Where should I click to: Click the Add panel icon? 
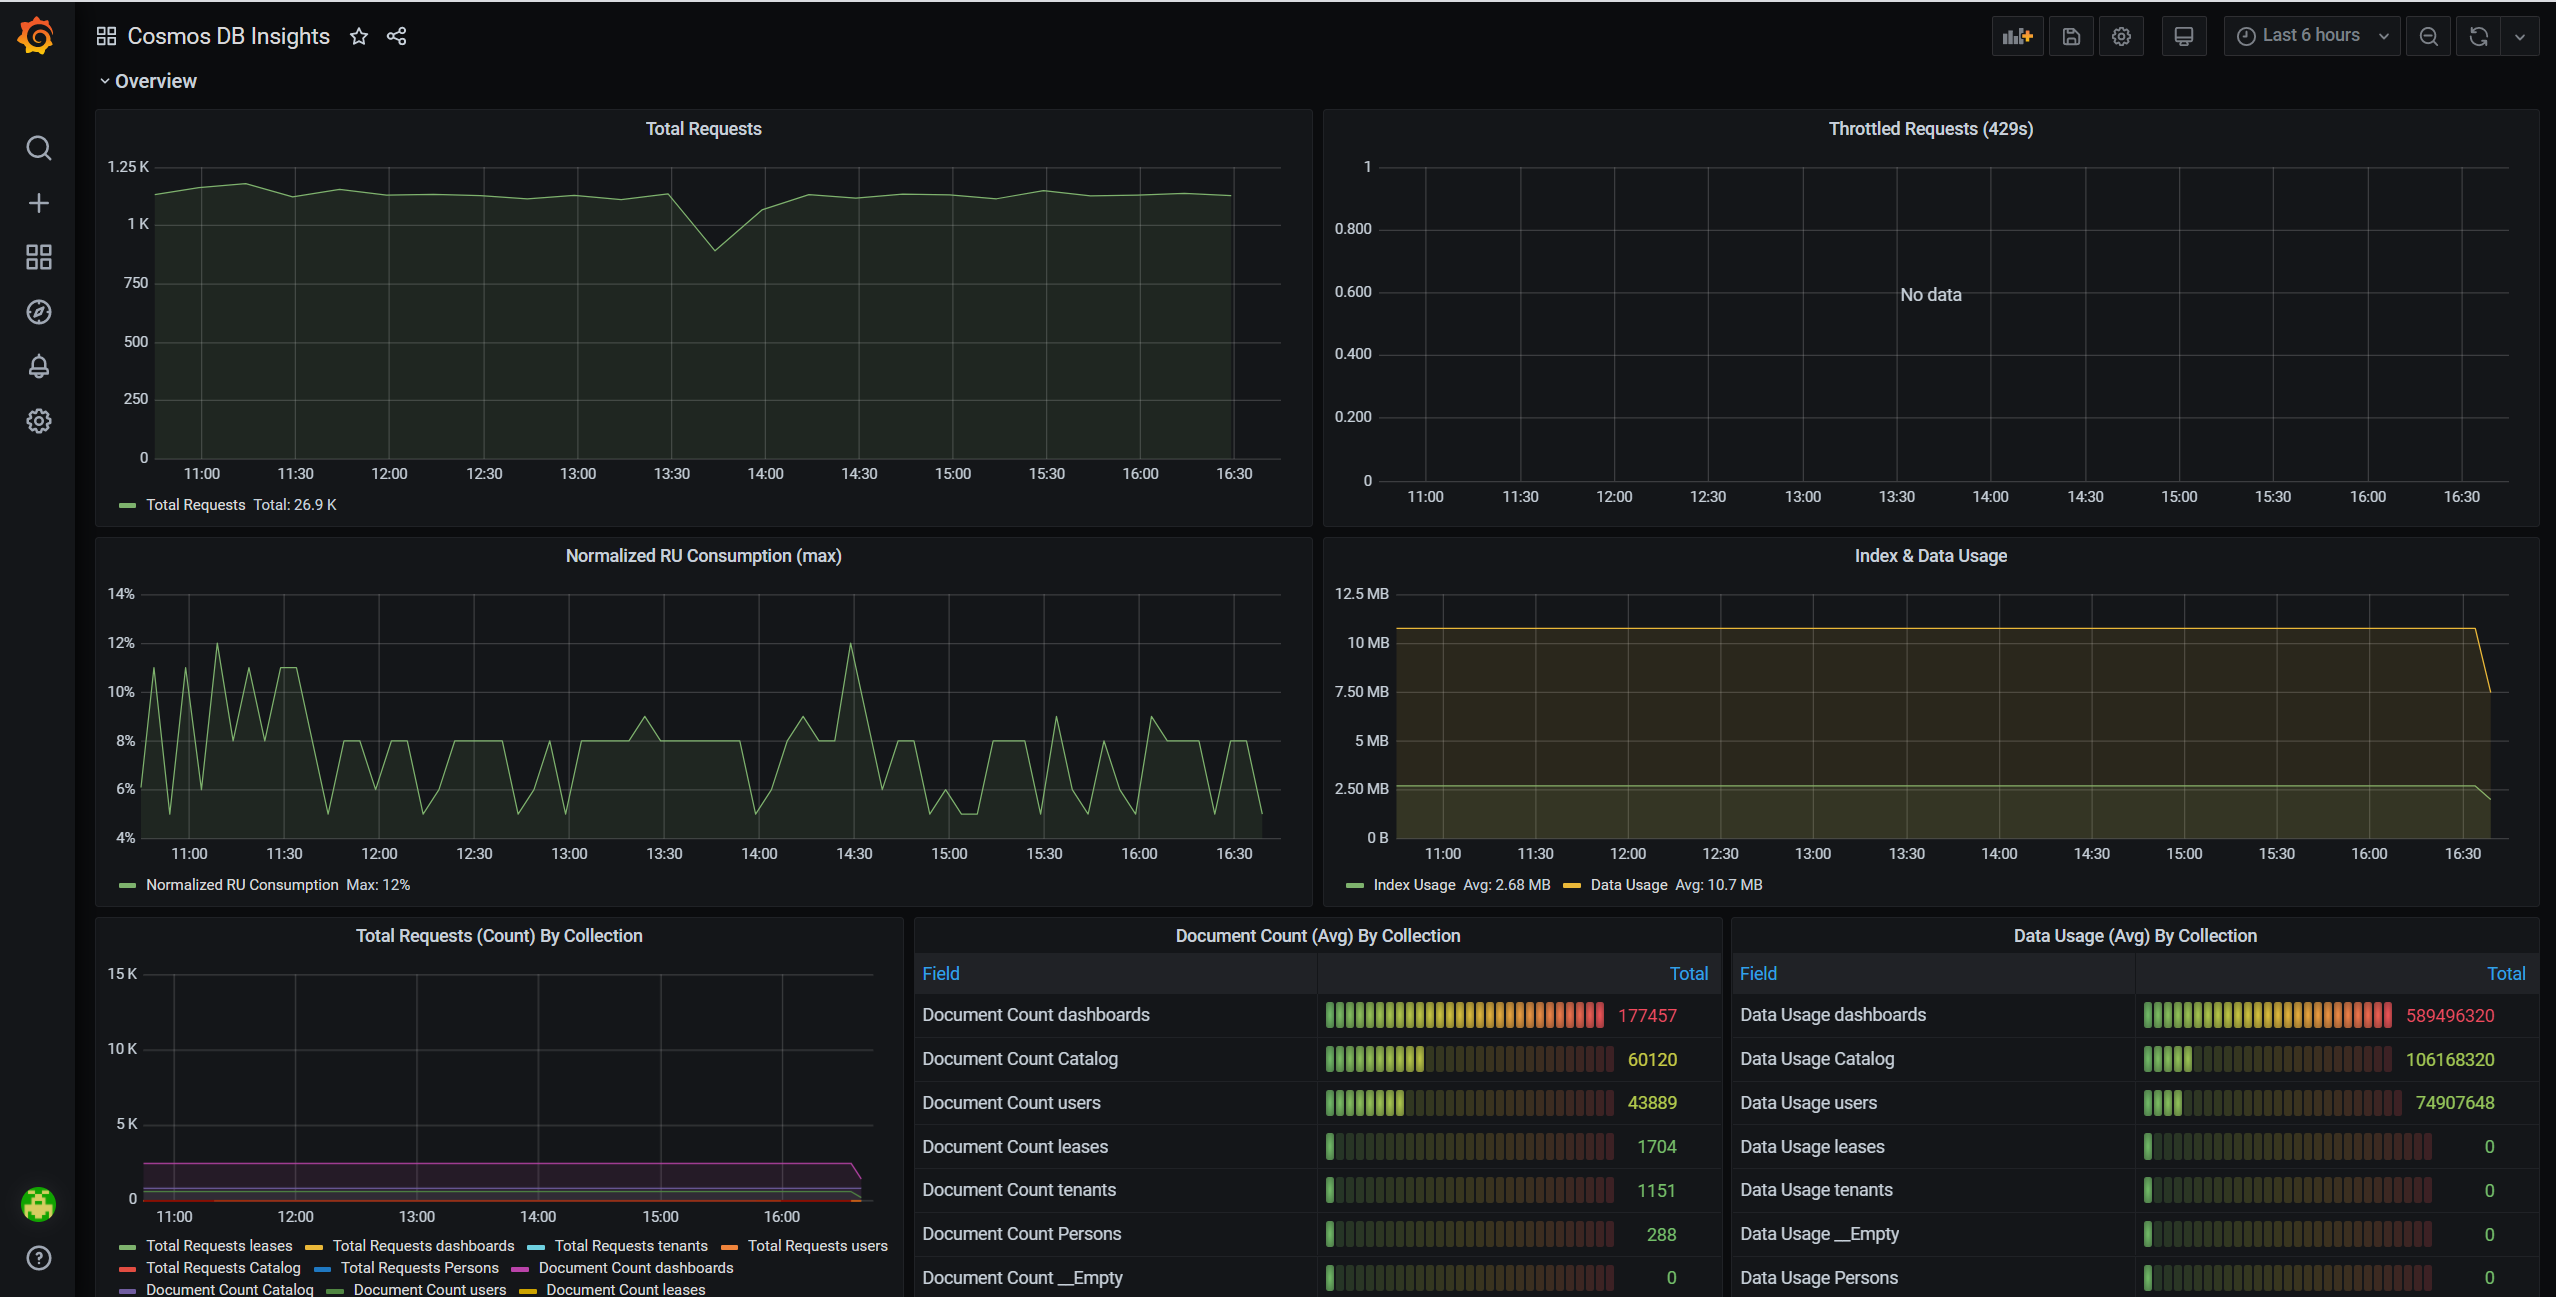pyautogui.click(x=2017, y=36)
